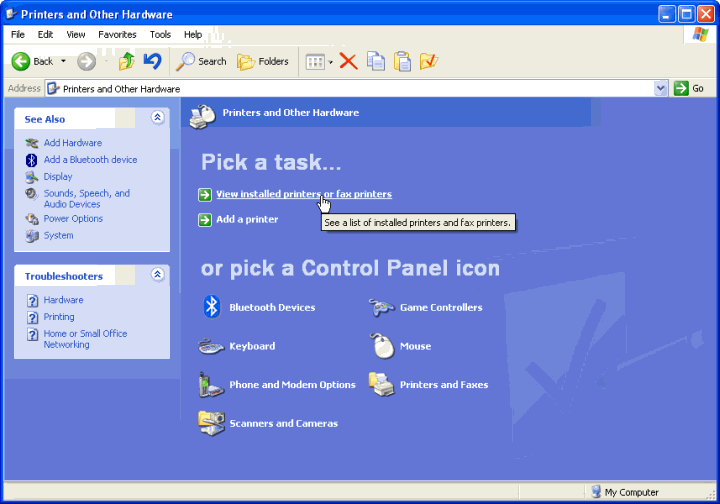Click the Add a printer task
Image resolution: width=720 pixels, height=504 pixels.
247,219
